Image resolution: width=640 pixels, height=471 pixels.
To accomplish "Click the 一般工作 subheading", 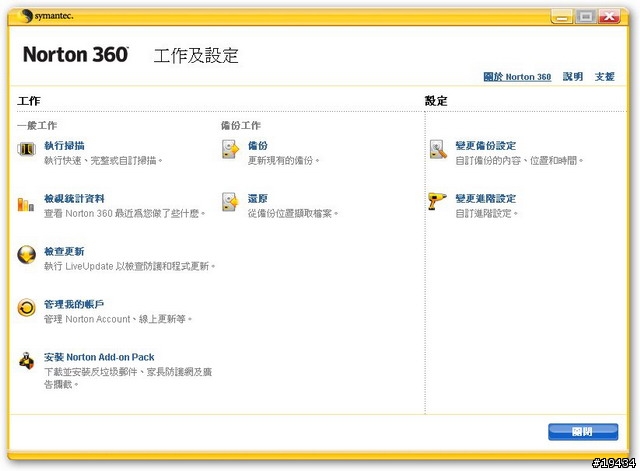I will pos(37,125).
